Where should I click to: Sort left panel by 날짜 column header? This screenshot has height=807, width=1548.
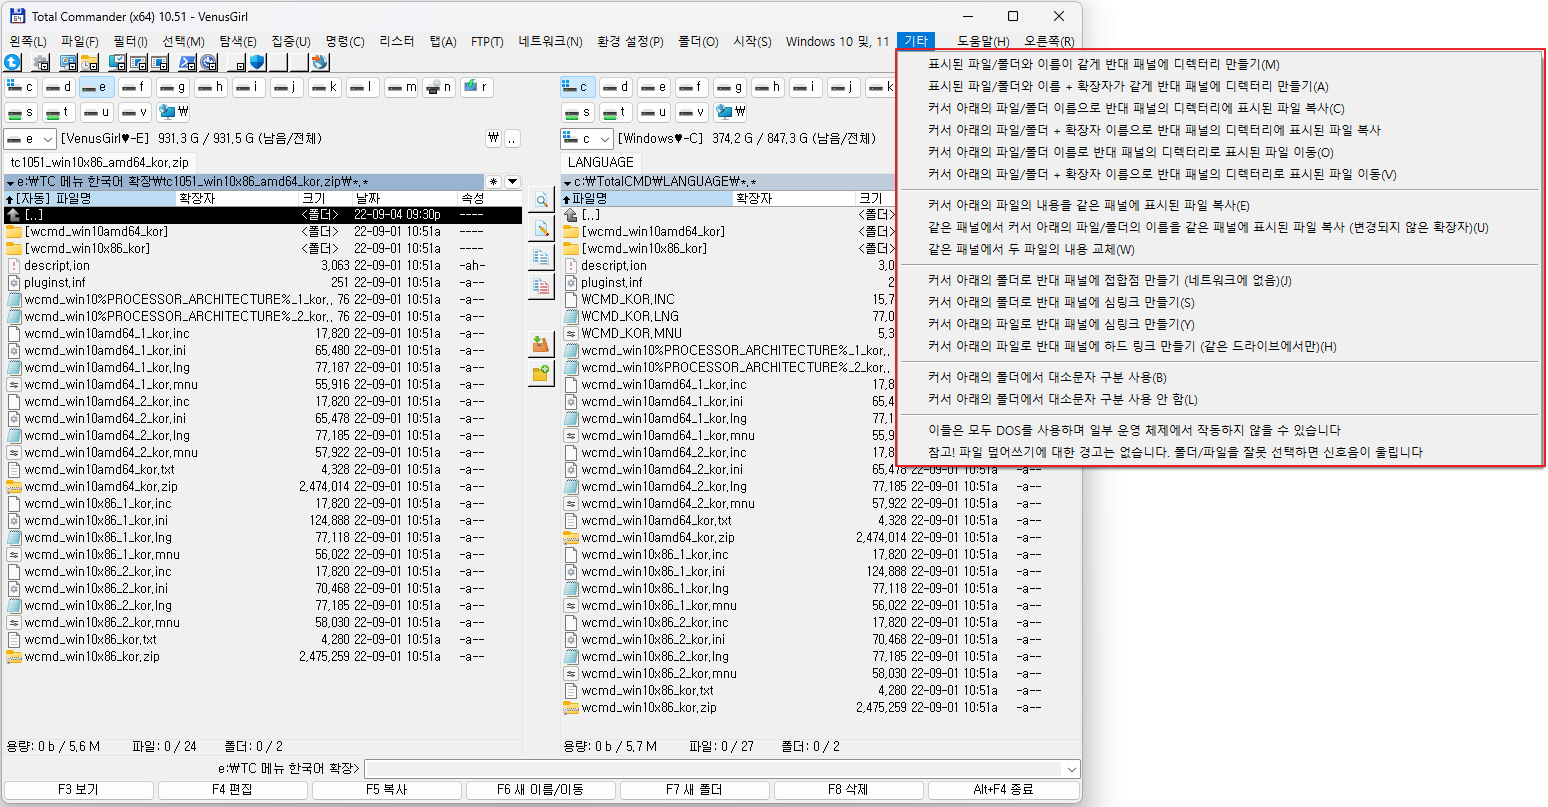406,198
